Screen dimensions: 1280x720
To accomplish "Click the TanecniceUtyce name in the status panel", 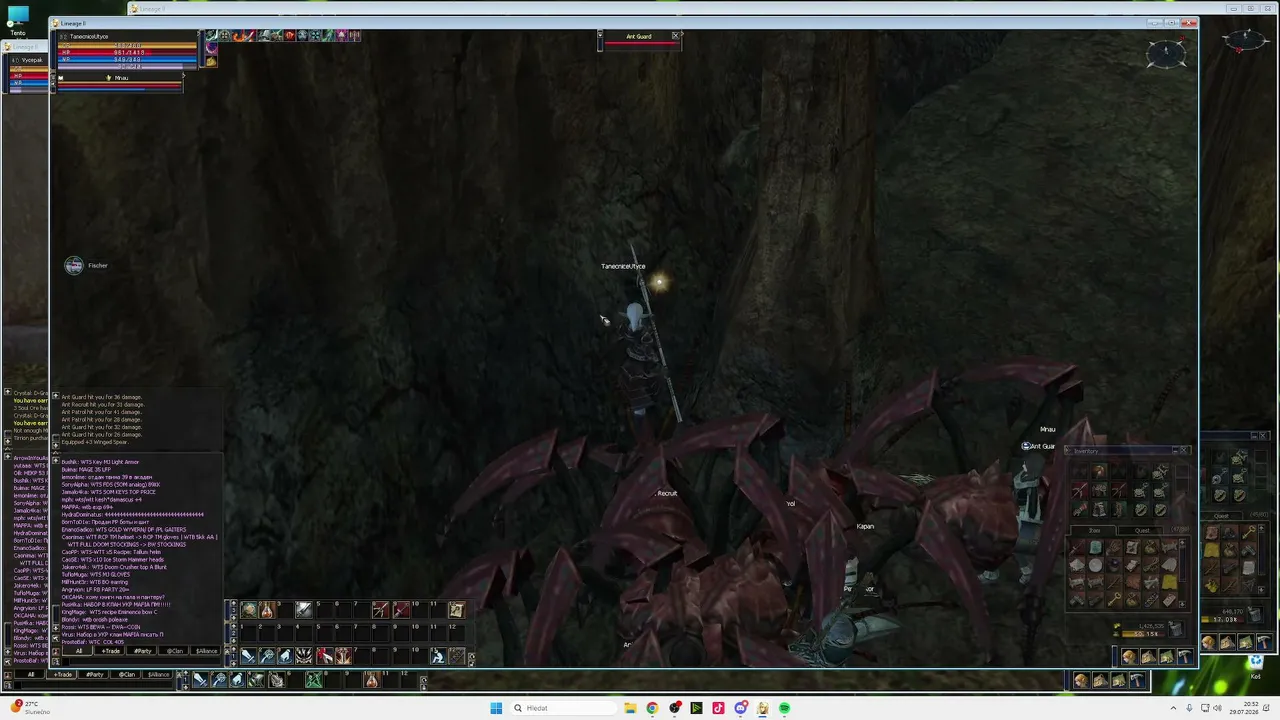I will [90, 37].
